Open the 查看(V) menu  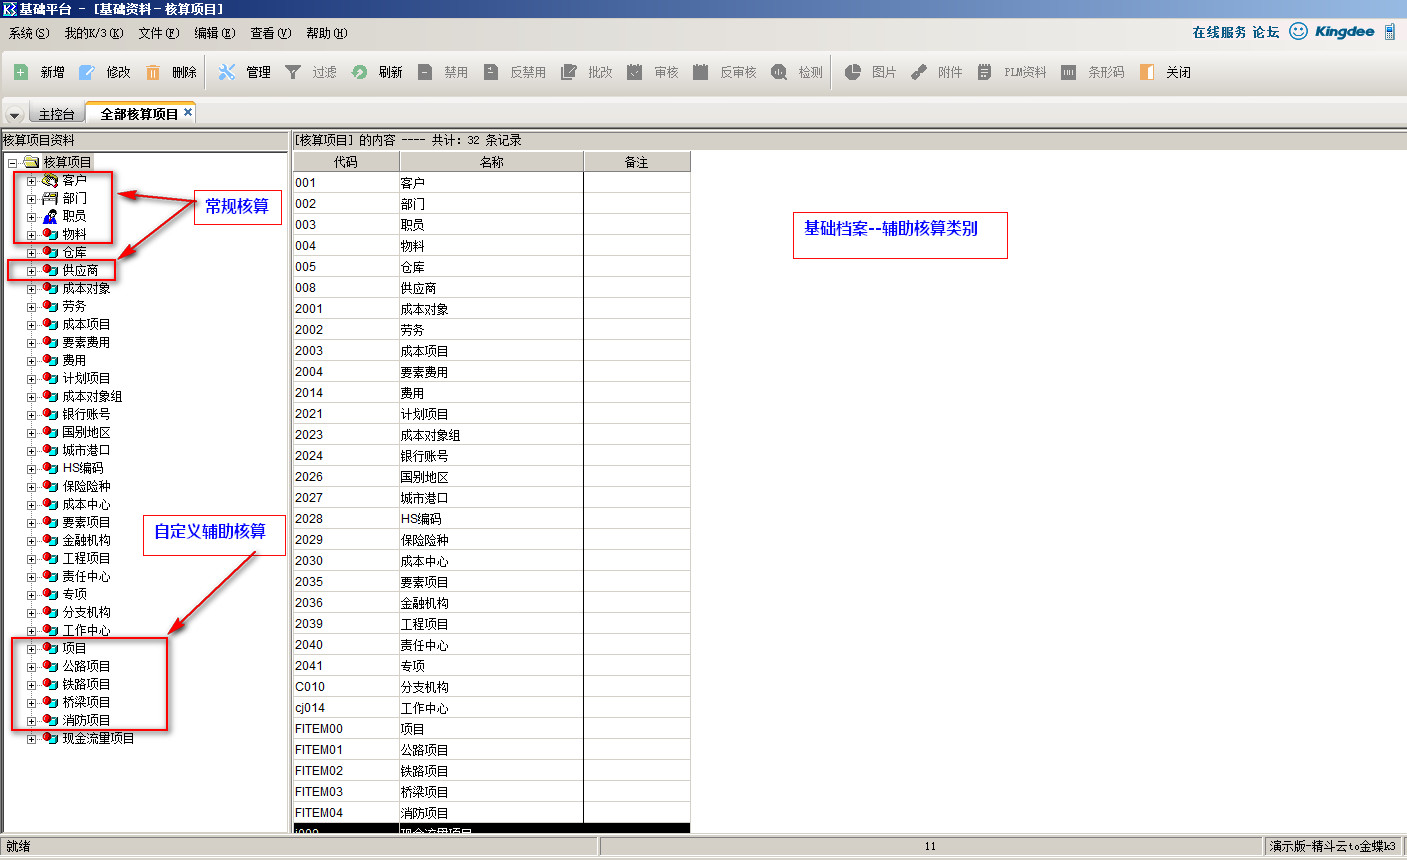(270, 33)
